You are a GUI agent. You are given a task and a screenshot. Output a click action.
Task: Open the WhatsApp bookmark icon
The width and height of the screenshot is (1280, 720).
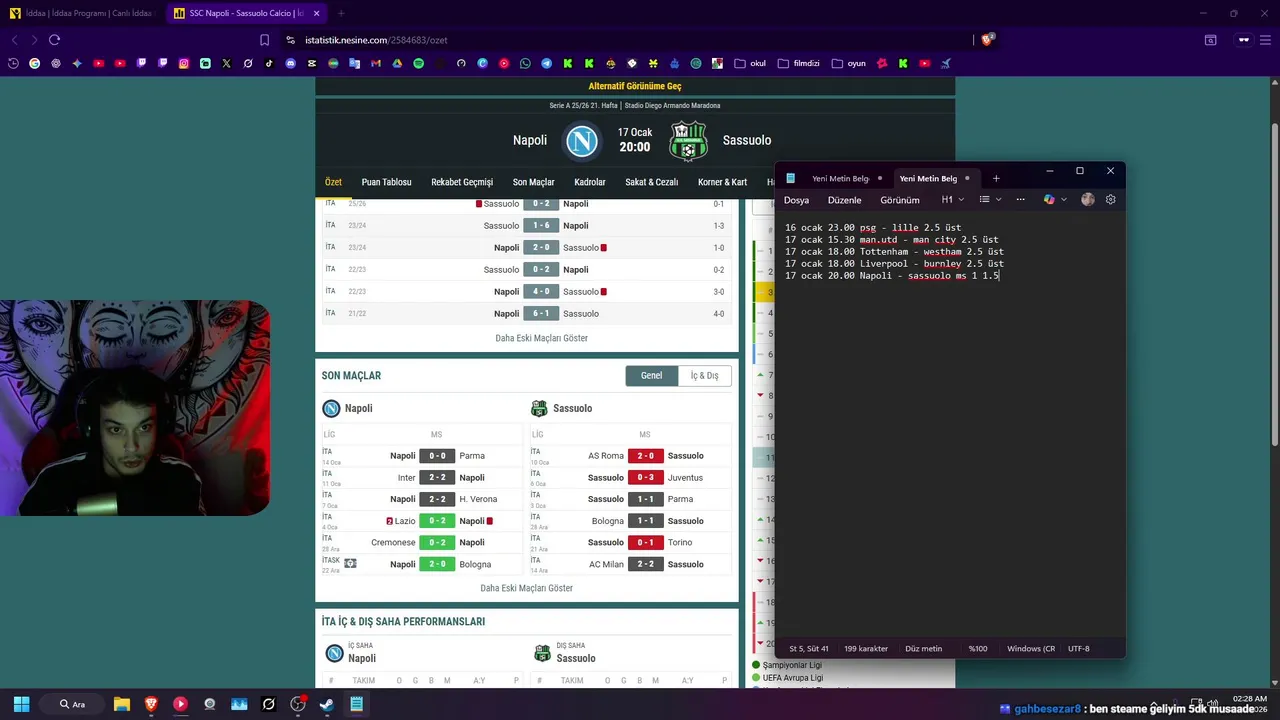point(525,63)
